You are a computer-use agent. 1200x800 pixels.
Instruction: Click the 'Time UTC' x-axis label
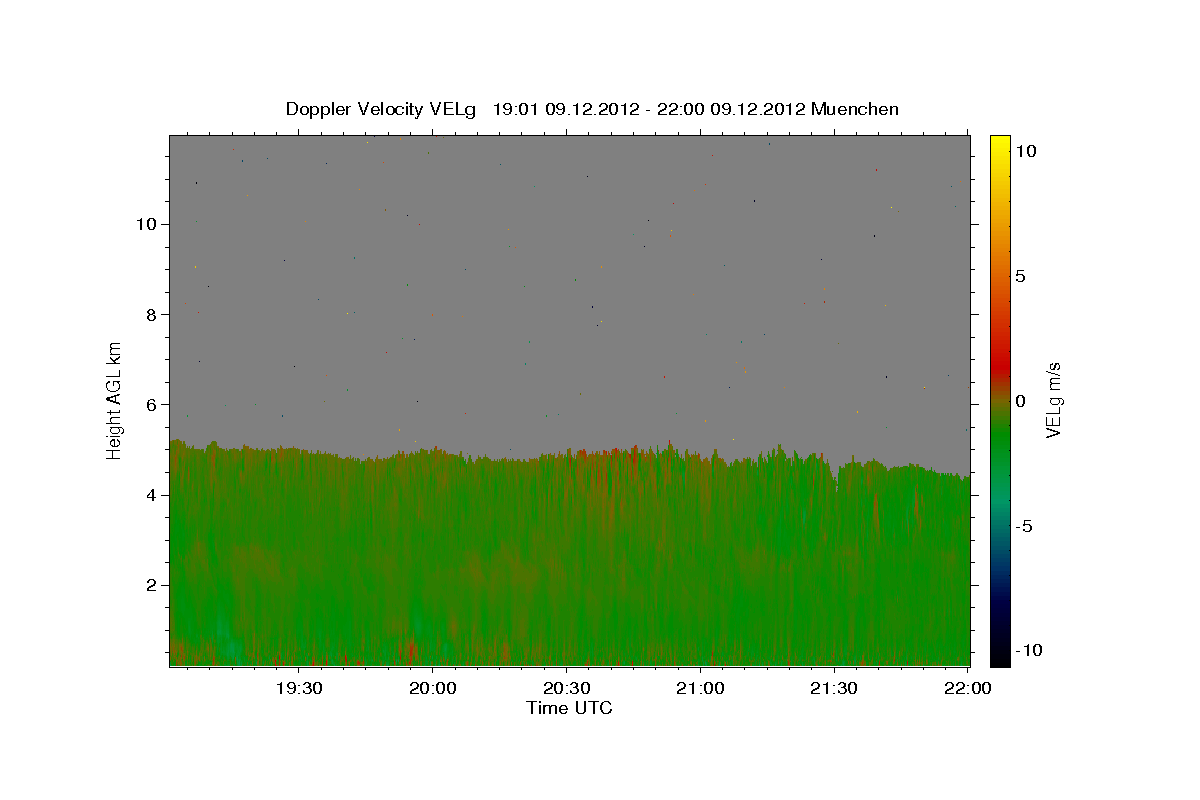coord(569,708)
